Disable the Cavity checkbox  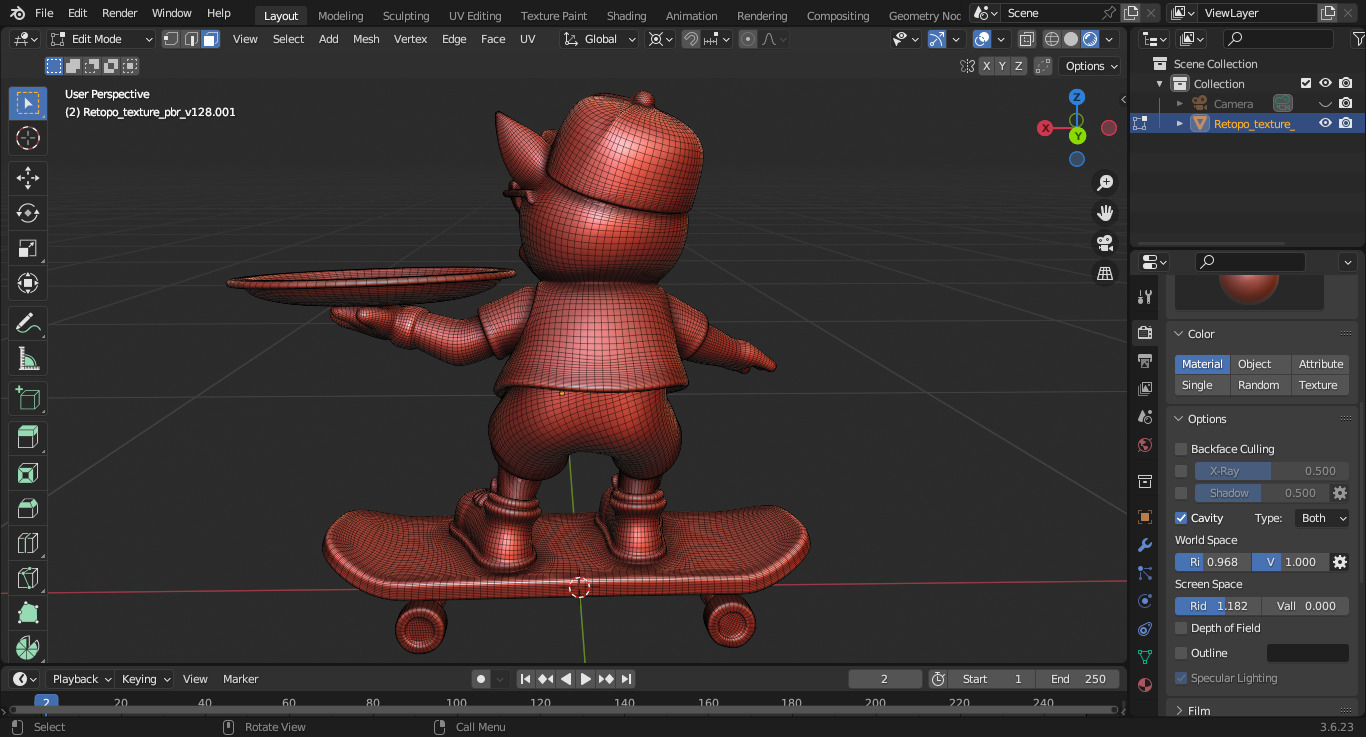(1181, 518)
